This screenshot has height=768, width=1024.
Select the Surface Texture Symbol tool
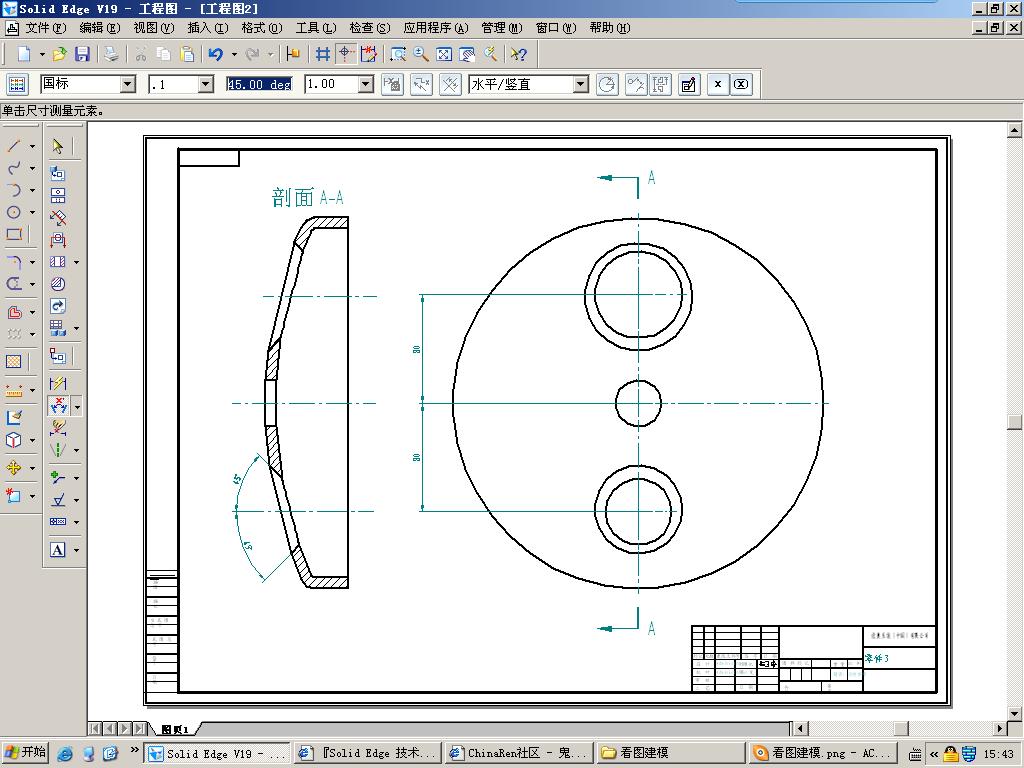(x=57, y=500)
